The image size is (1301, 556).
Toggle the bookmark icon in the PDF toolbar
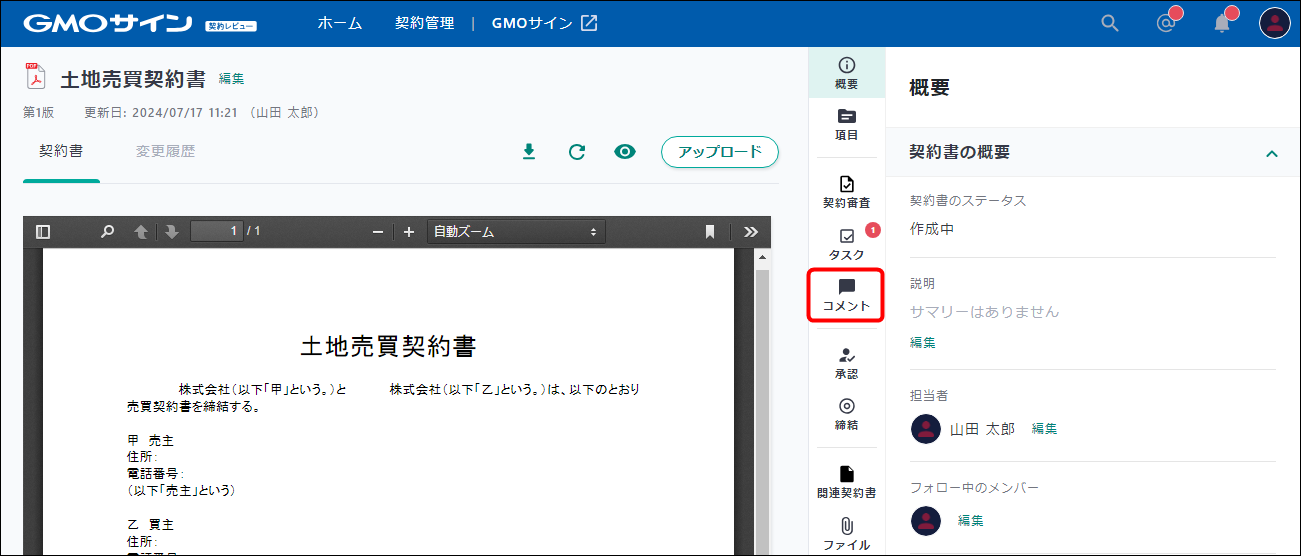tap(710, 232)
